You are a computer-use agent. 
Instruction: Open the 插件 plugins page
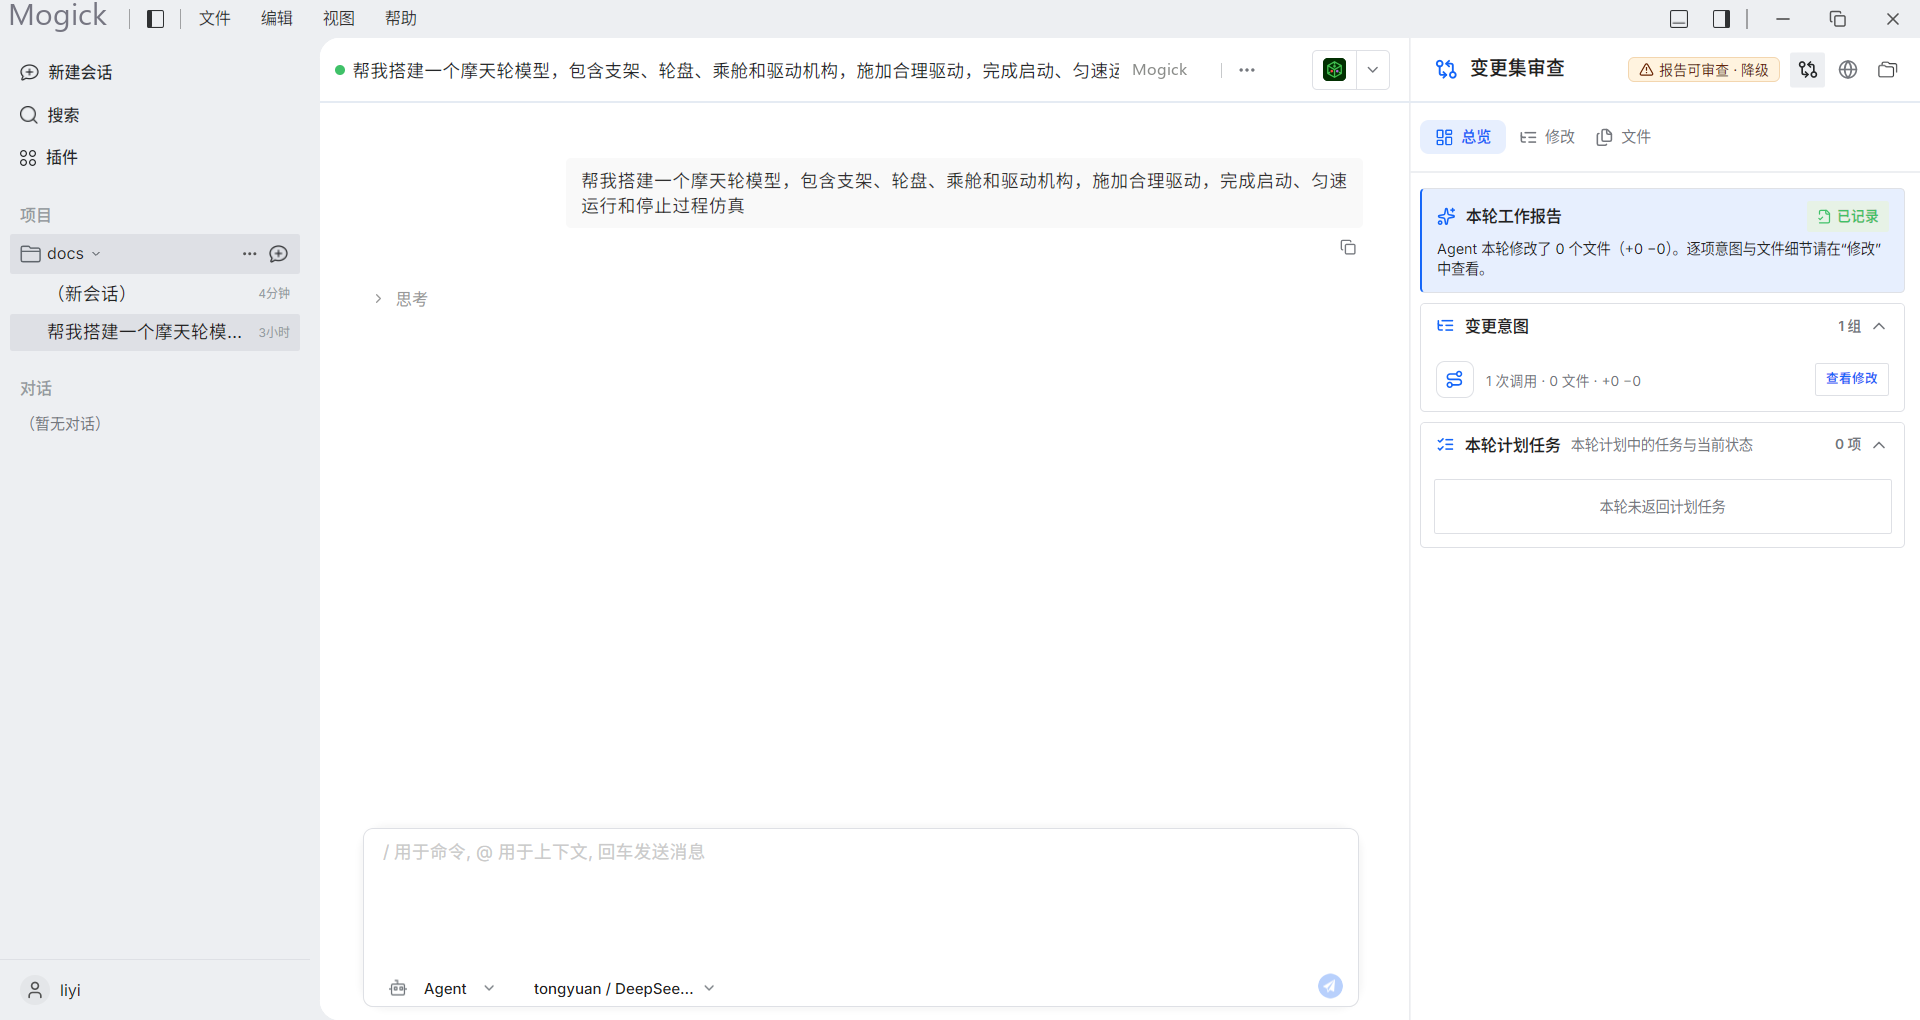[x=49, y=157]
